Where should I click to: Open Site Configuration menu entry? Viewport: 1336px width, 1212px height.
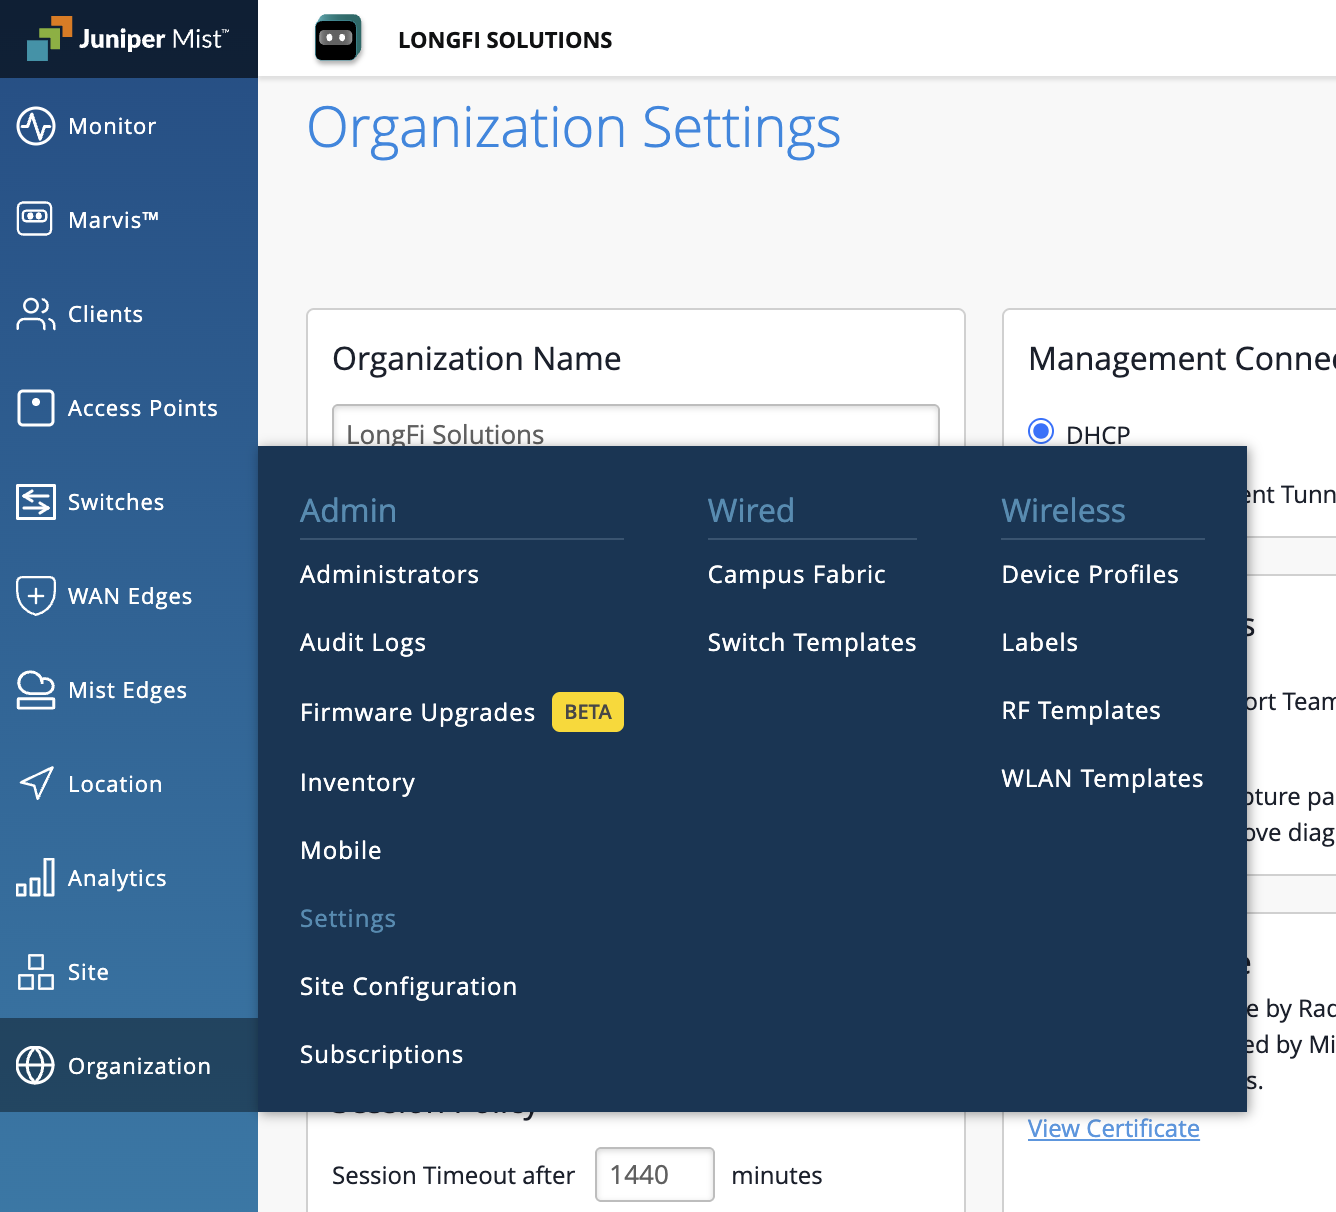(408, 987)
